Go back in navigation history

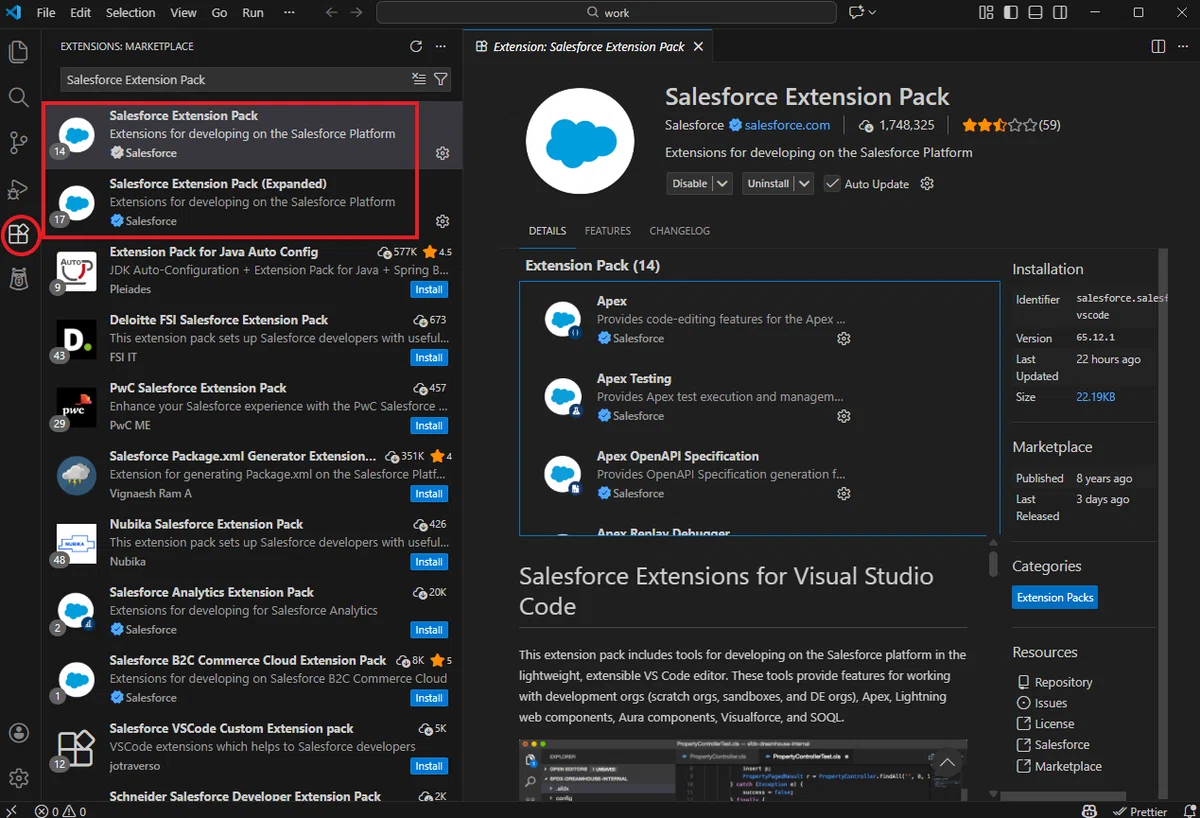[332, 13]
